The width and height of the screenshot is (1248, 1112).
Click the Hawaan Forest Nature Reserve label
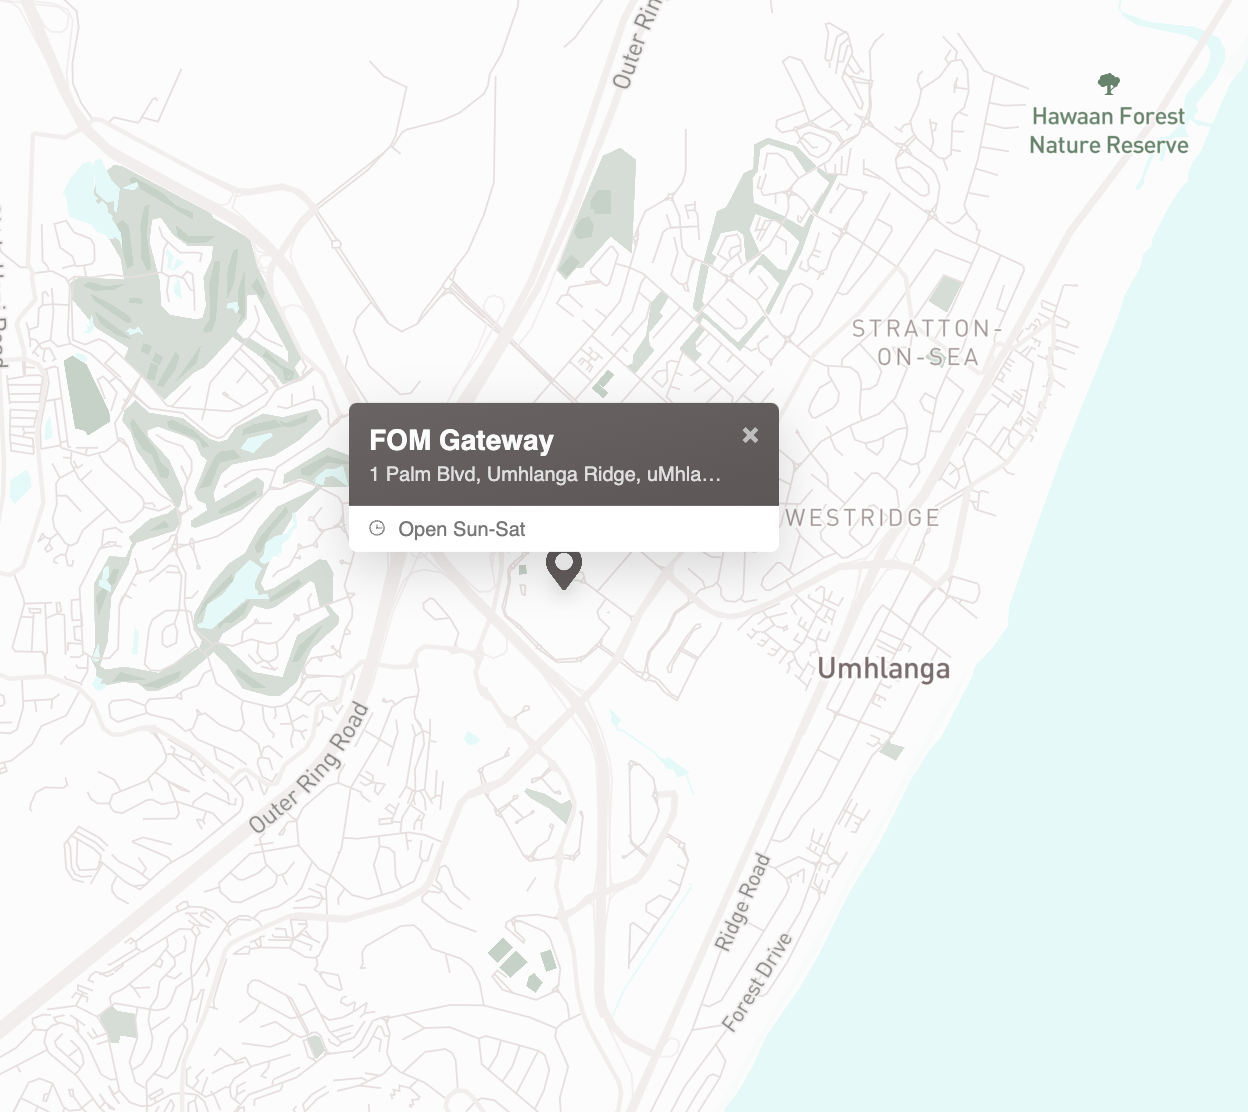[1109, 131]
